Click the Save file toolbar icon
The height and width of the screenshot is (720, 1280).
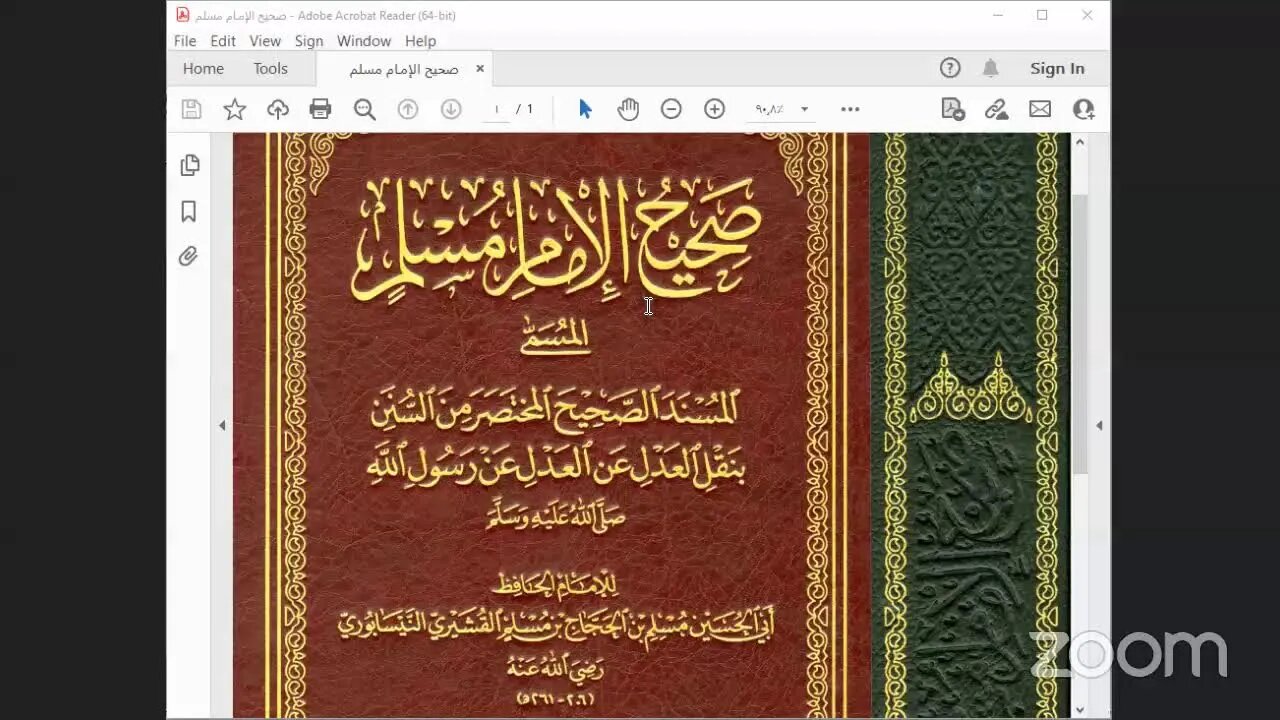pos(191,109)
